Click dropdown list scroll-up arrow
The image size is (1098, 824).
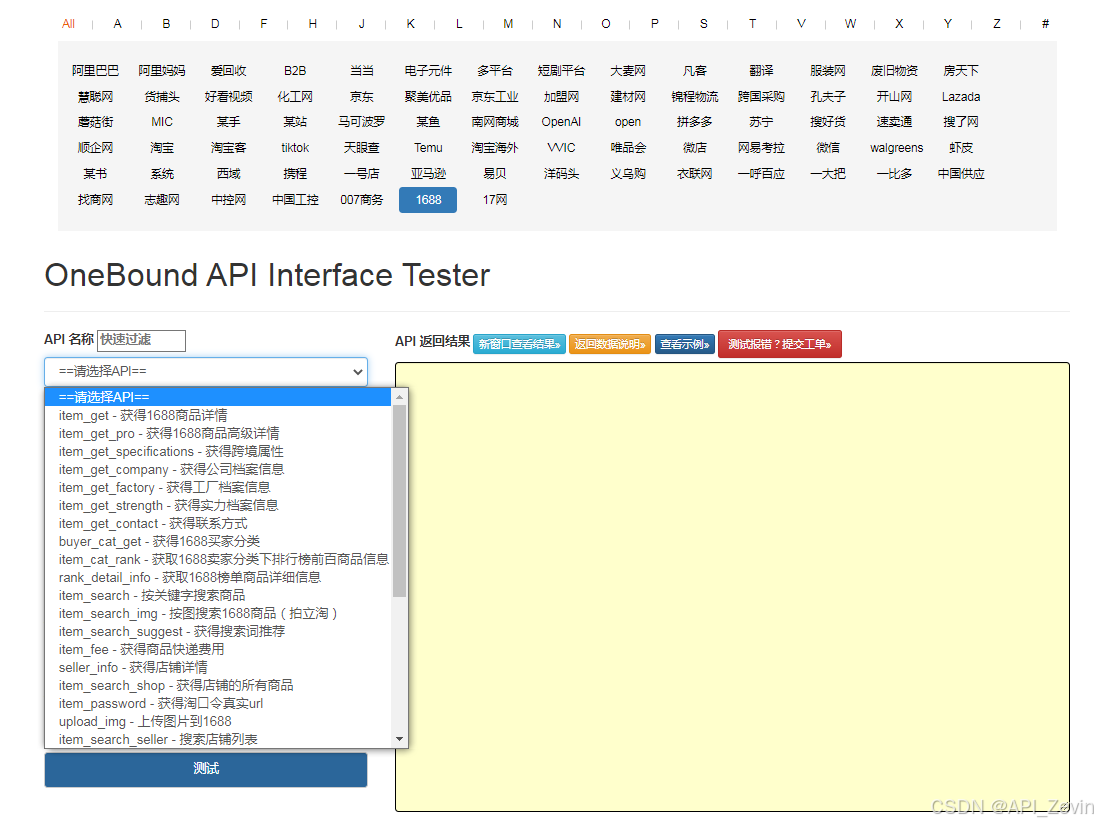point(399,397)
